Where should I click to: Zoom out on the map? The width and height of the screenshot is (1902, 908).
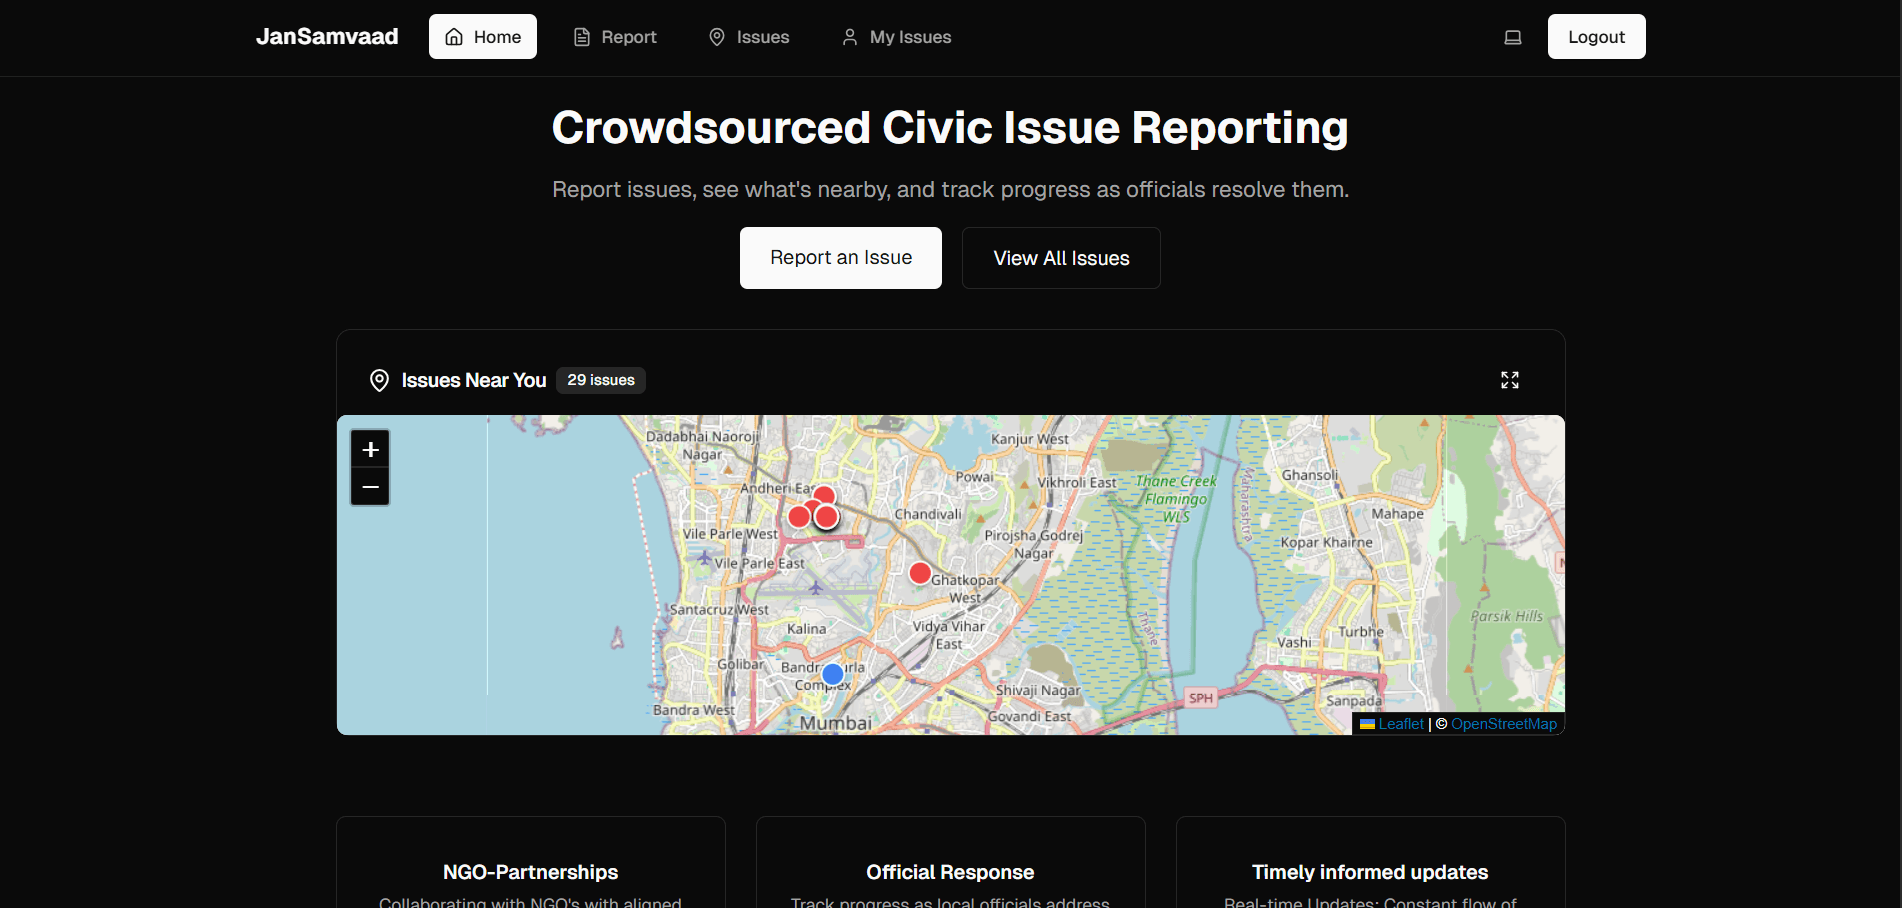point(370,487)
